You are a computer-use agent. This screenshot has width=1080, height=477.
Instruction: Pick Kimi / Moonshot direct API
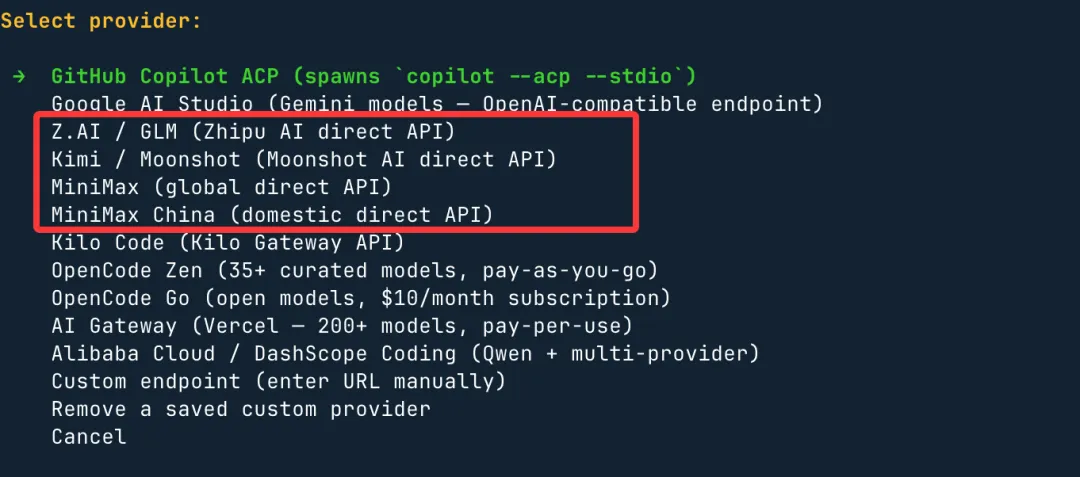pos(304,160)
